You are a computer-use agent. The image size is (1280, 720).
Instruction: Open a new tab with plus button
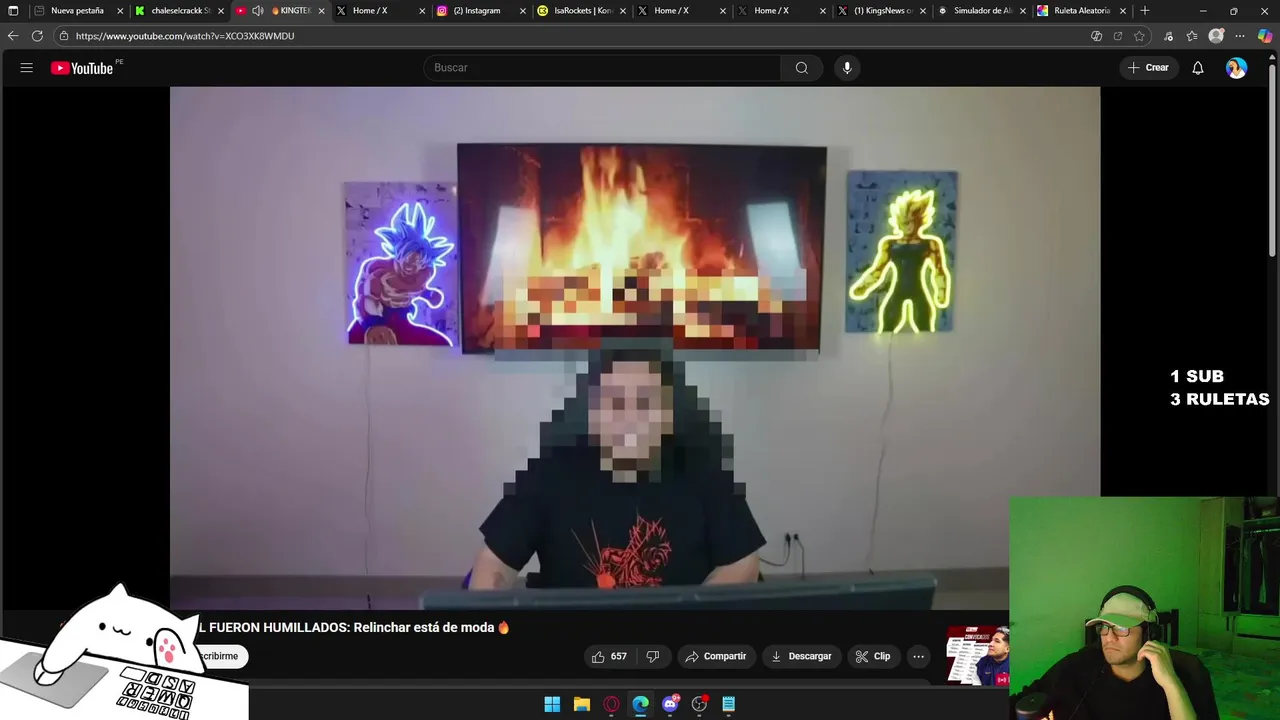pyautogui.click(x=1145, y=11)
